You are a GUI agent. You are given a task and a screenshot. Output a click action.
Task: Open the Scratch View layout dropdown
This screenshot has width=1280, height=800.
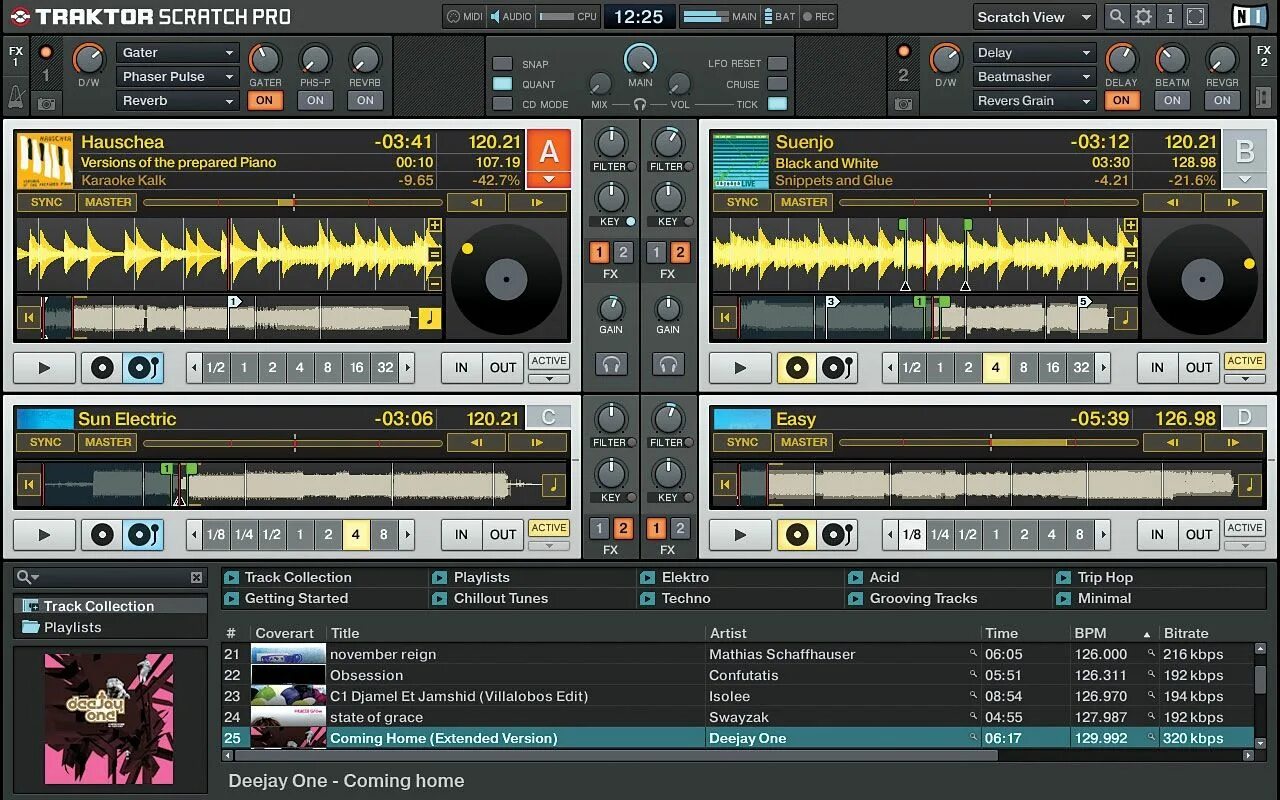click(x=1034, y=17)
